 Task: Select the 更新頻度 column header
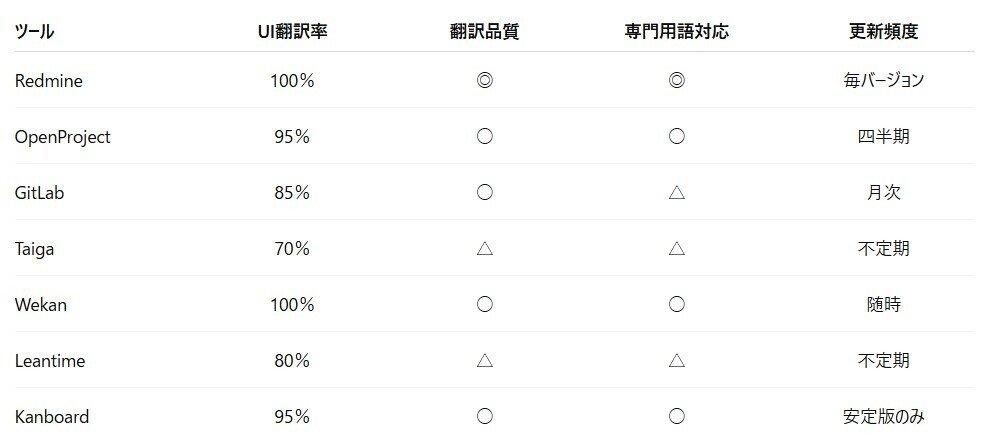[x=884, y=31]
